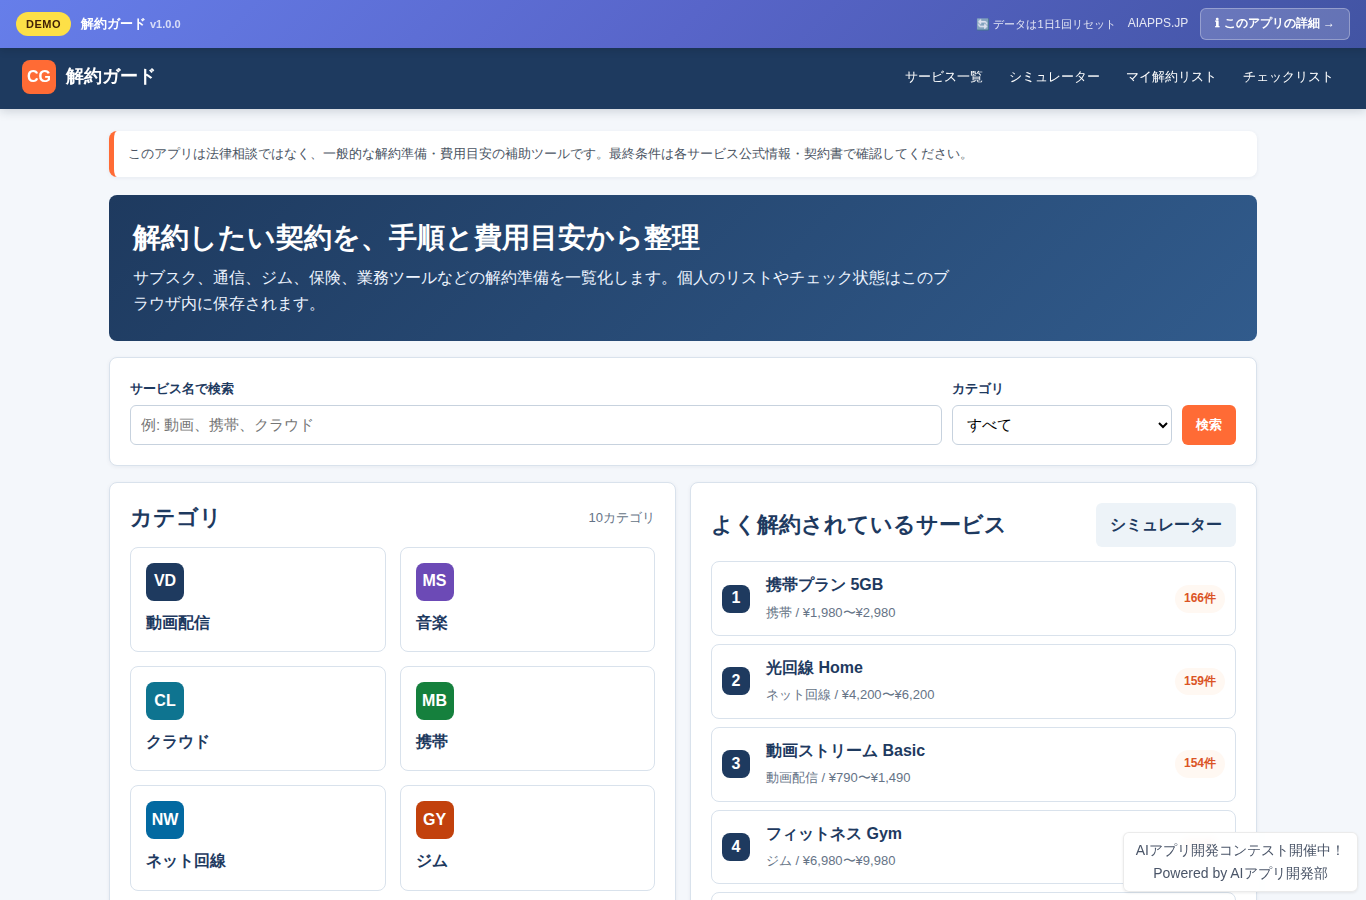The image size is (1366, 900).
Task: Open the 光回線 Home service title
Action: (814, 668)
